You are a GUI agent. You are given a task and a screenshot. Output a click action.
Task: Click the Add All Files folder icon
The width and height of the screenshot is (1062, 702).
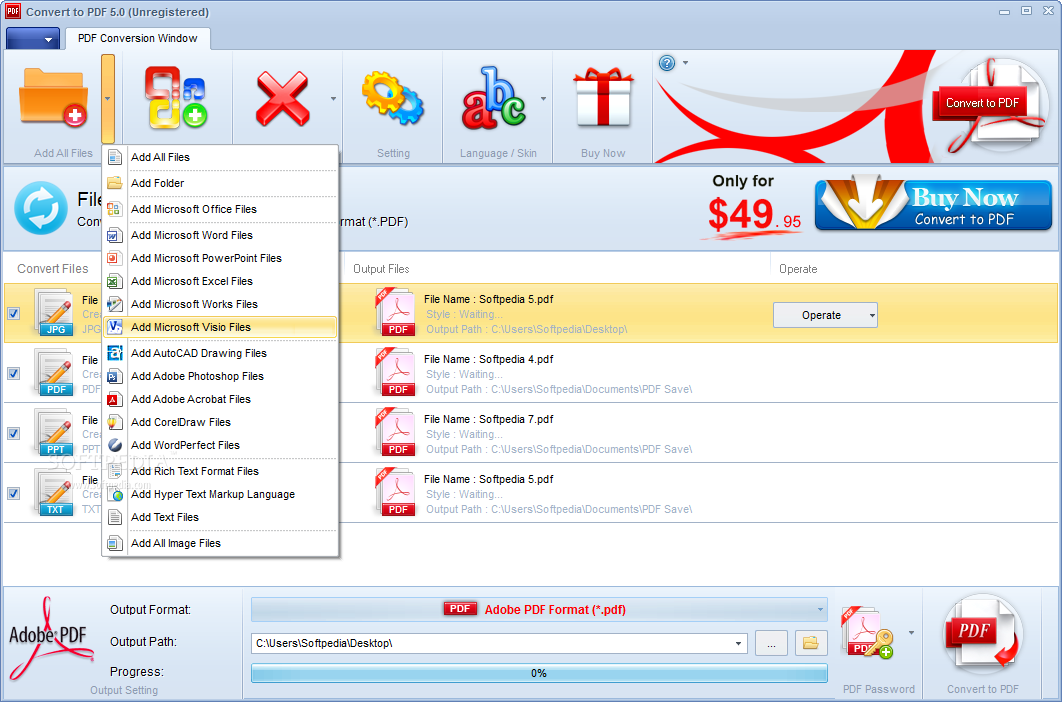point(54,97)
